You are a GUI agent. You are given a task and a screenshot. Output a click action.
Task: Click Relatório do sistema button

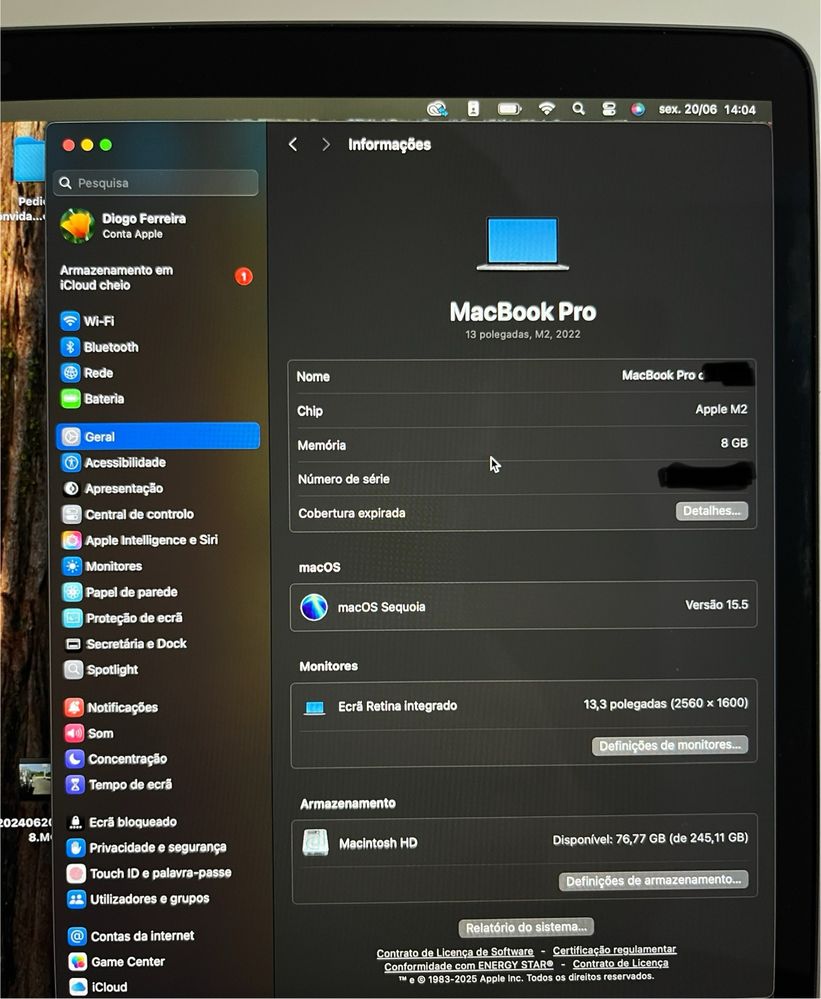pyautogui.click(x=526, y=927)
